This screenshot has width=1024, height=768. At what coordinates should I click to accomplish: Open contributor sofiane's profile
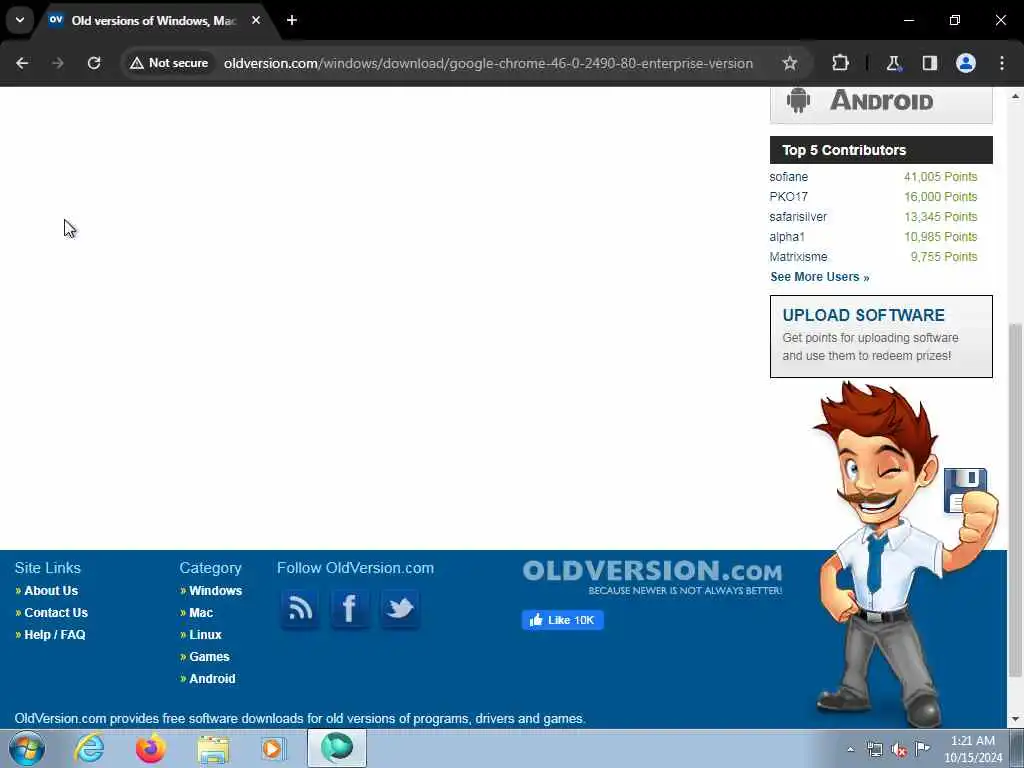tap(788, 177)
